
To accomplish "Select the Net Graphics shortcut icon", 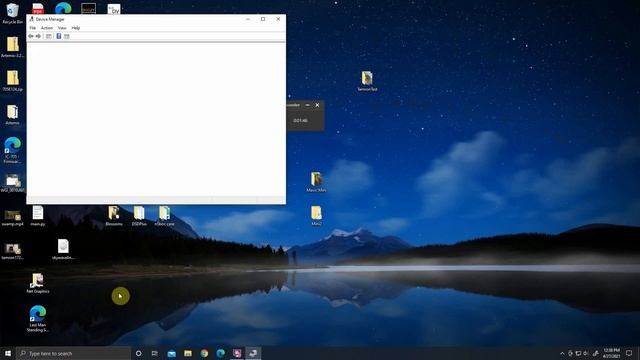I will pos(38,283).
